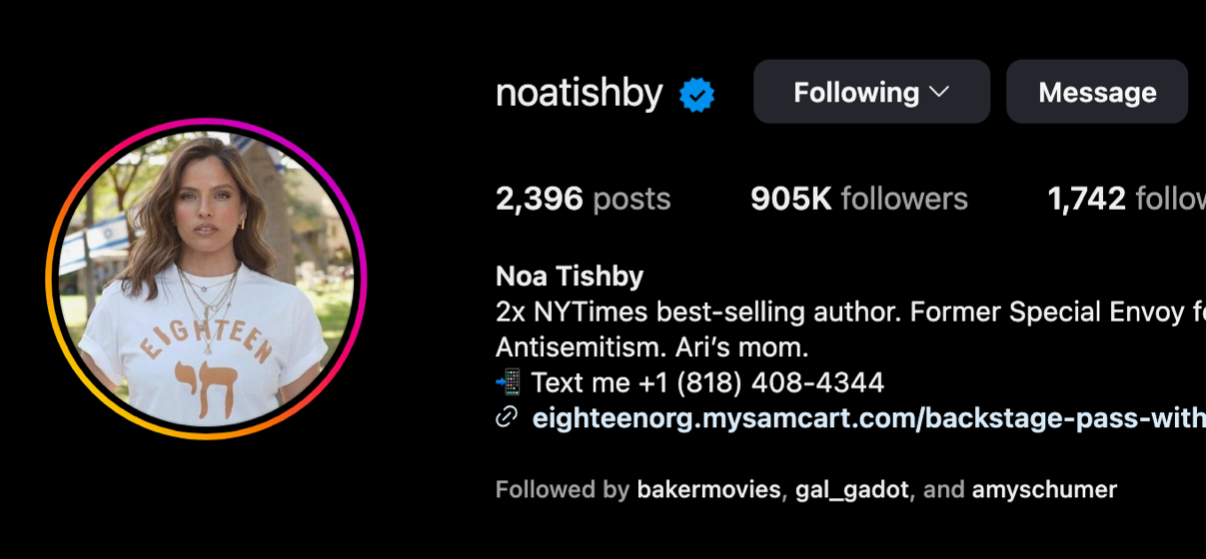The image size is (1206, 559).
Task: Click the chevron arrow beside Following
Action: [939, 92]
